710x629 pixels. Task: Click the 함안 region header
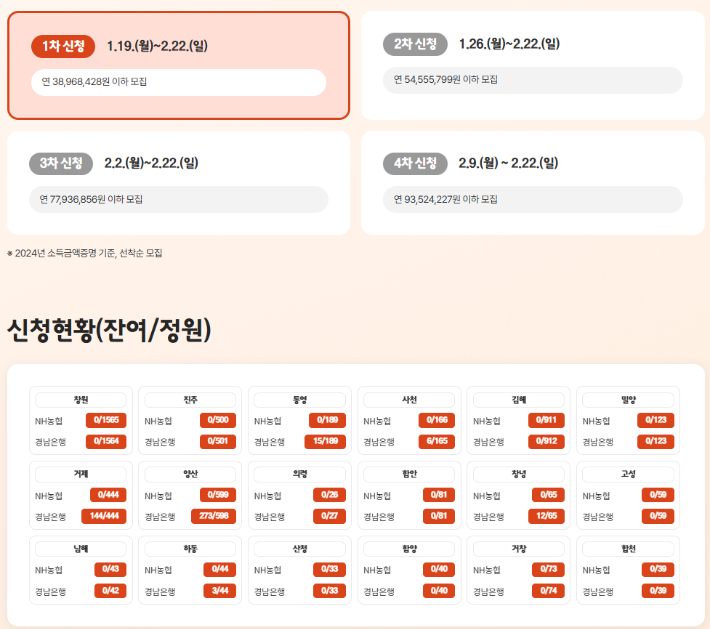(x=409, y=474)
